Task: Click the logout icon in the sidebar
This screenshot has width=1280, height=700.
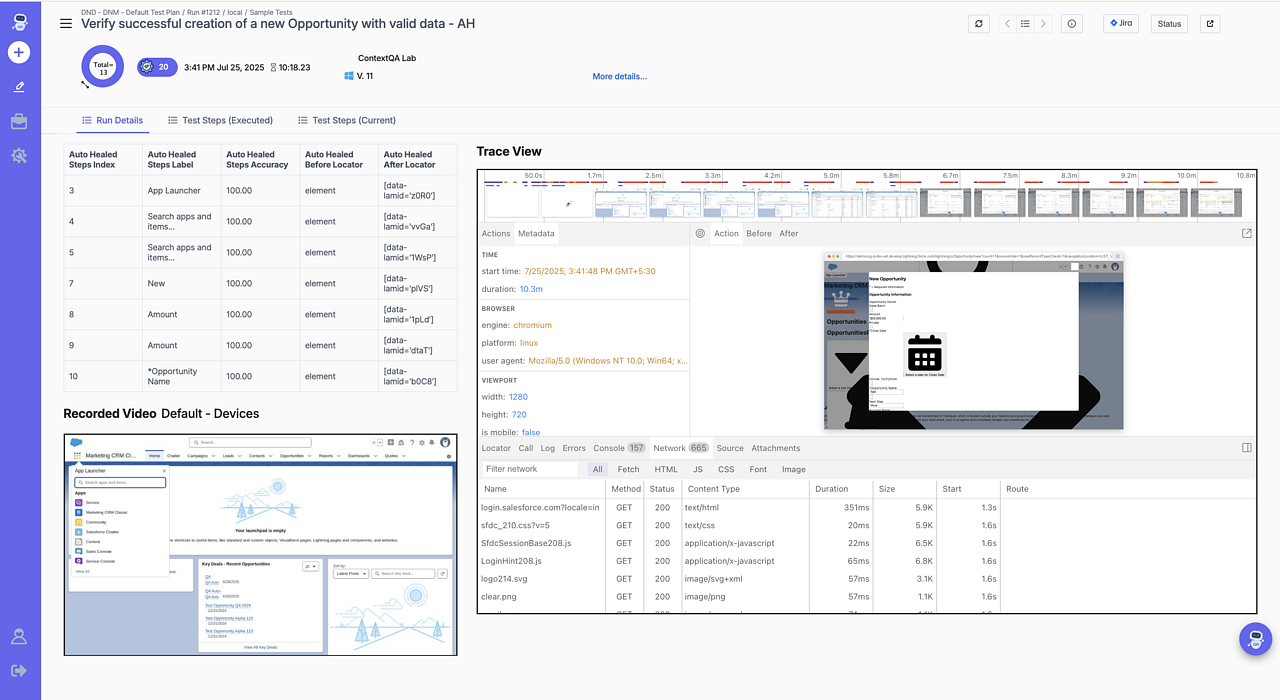Action: [19, 670]
